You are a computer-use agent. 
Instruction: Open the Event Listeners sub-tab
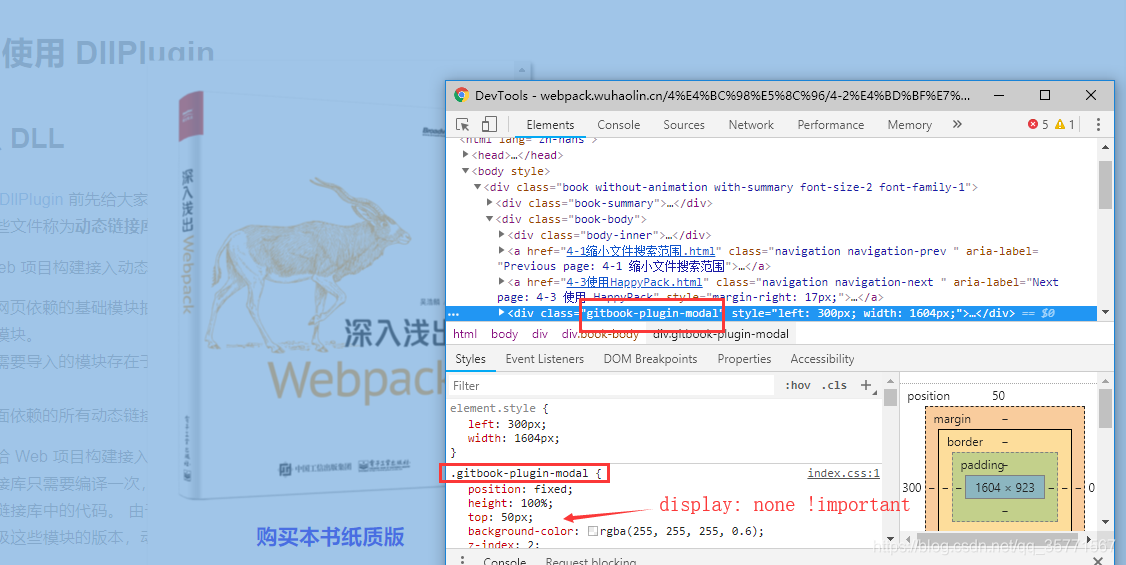(x=544, y=358)
